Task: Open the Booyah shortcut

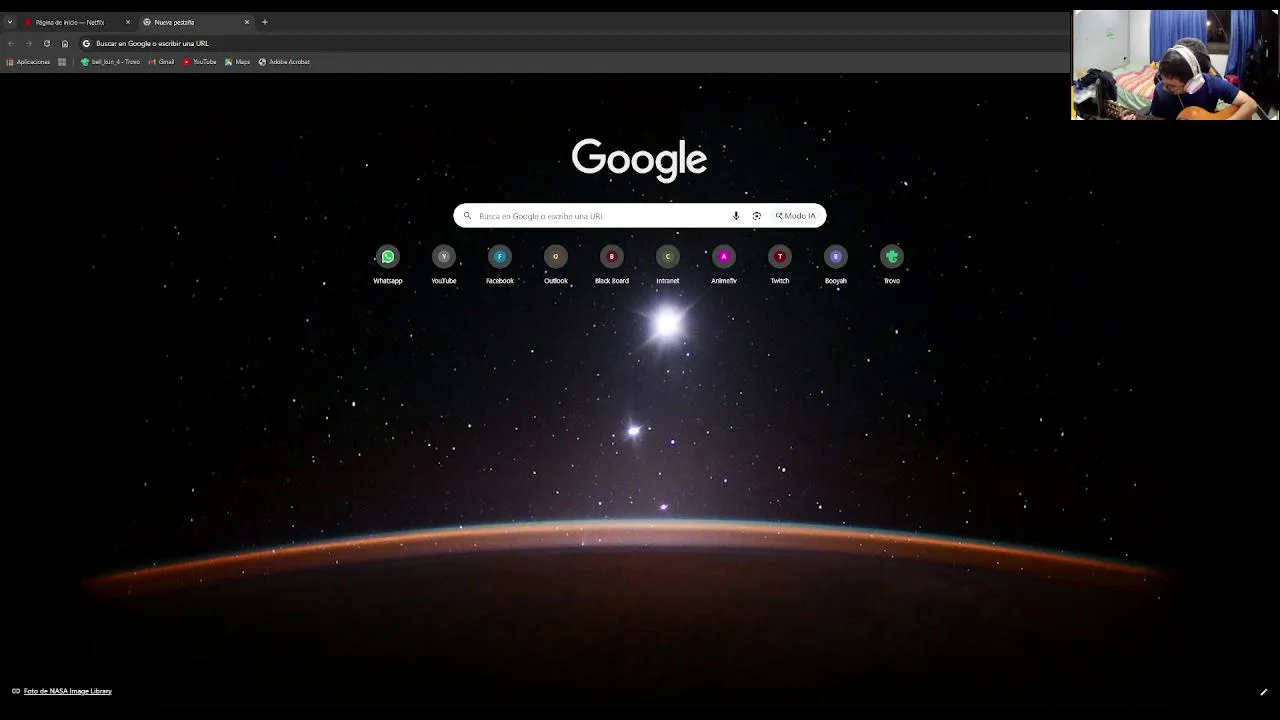Action: 836,265
